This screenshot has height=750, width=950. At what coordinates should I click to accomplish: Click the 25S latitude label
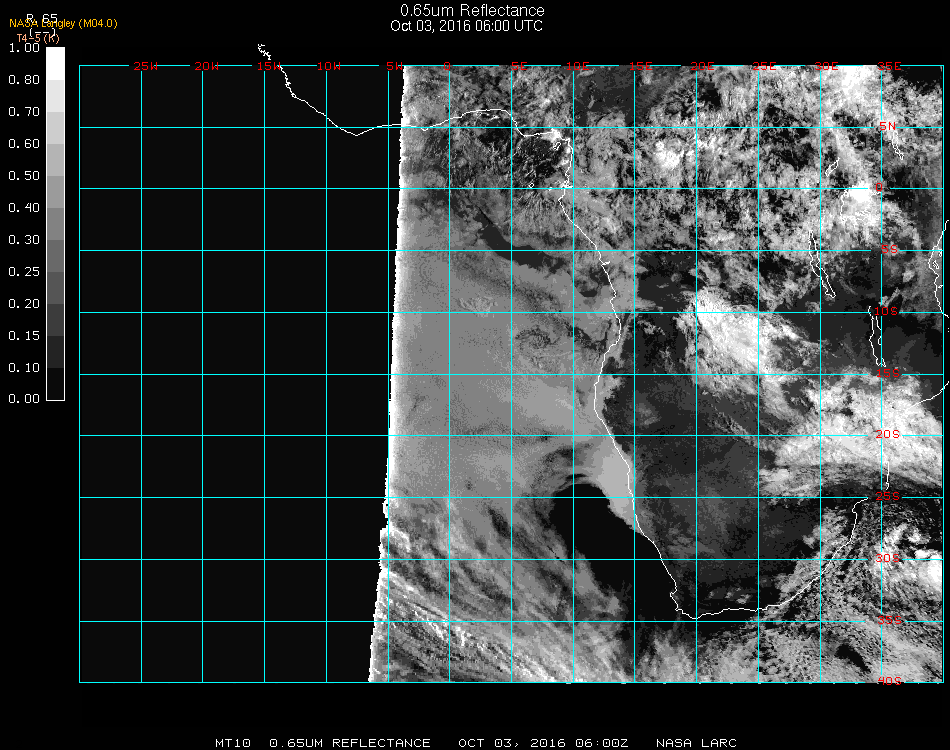[888, 497]
